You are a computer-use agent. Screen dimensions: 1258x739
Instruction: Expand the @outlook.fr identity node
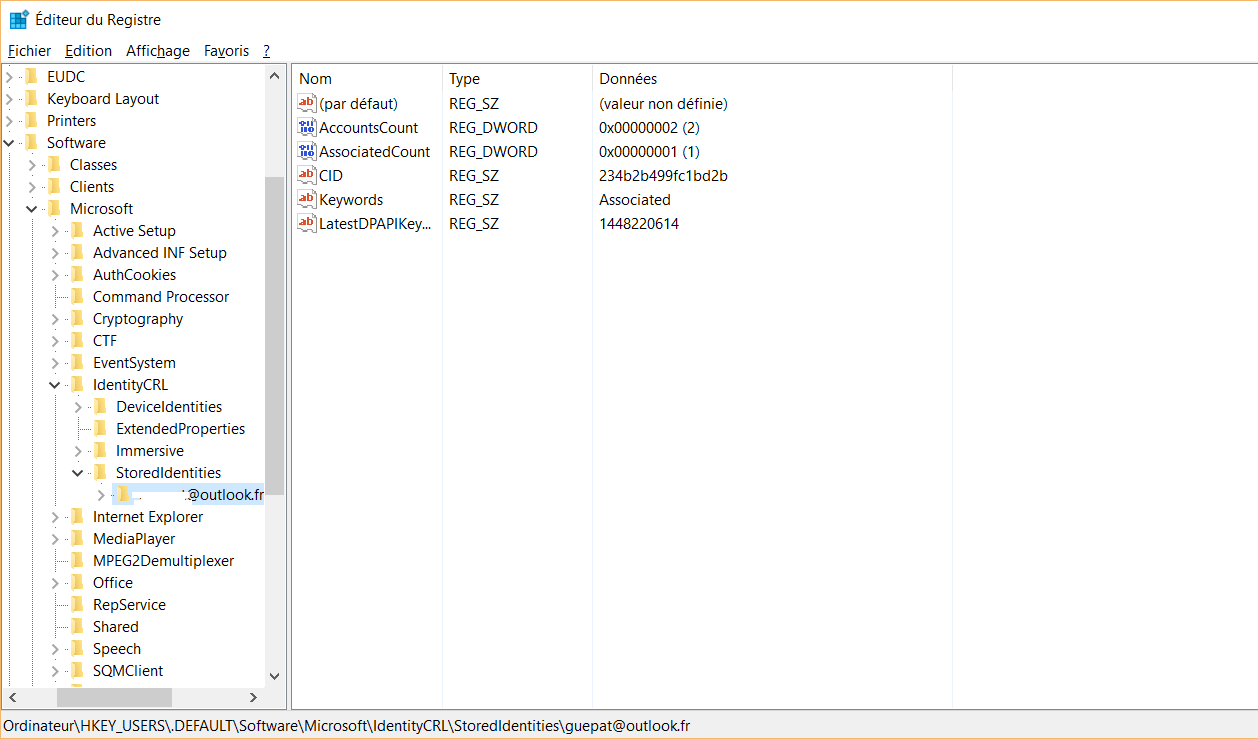coord(101,494)
